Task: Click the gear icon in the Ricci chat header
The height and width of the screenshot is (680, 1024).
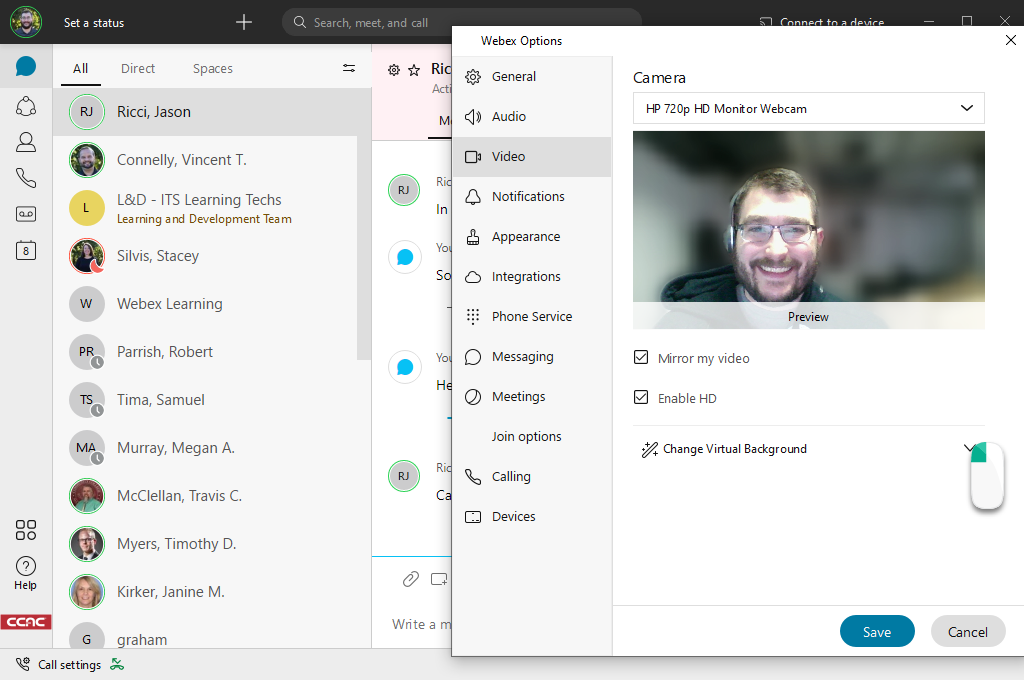Action: pyautogui.click(x=394, y=70)
